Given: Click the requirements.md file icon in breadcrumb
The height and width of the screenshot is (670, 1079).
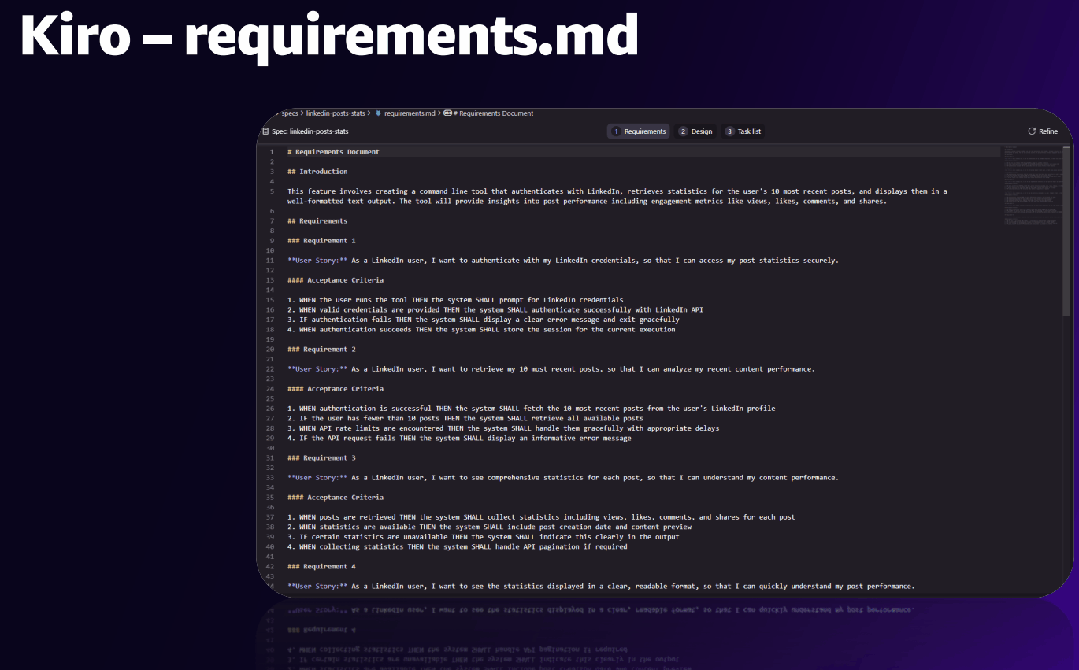Looking at the screenshot, I should tap(378, 114).
